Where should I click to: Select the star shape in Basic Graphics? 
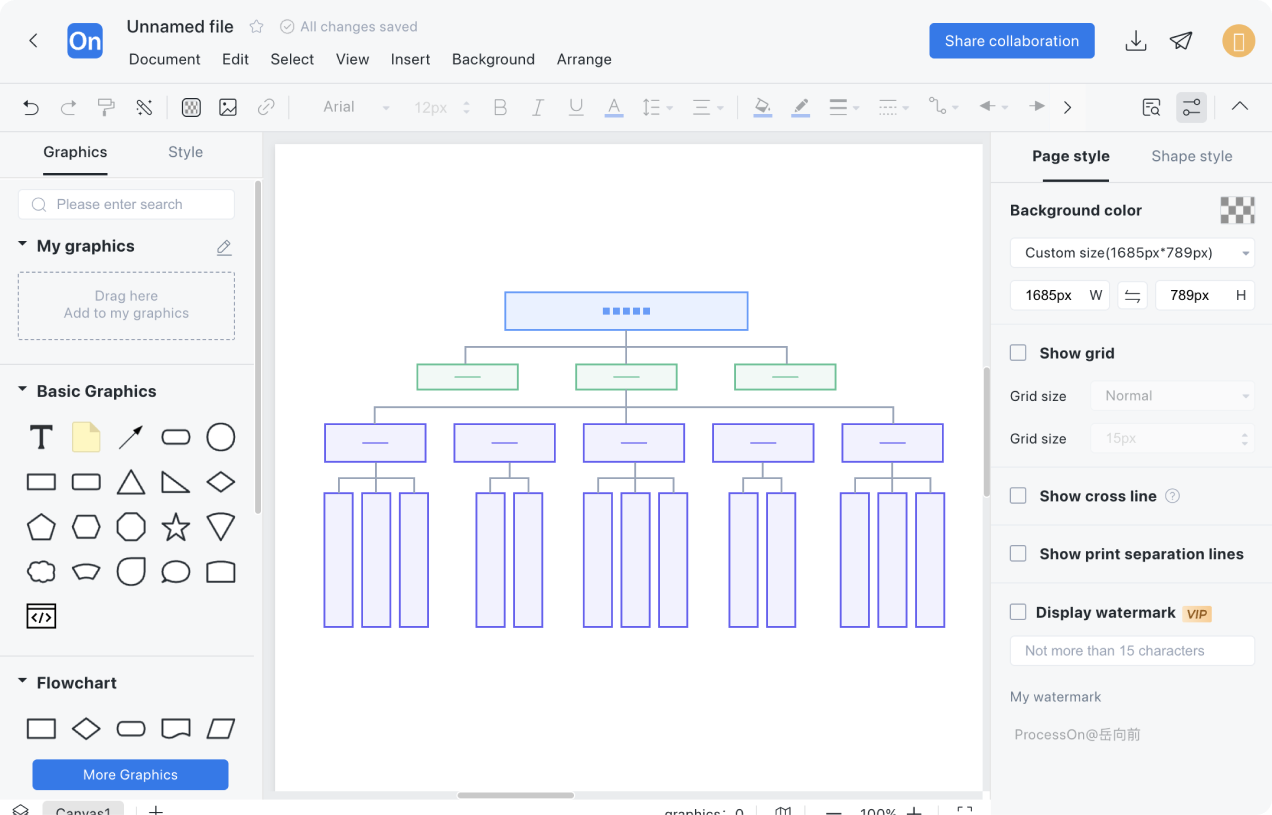[x=176, y=526]
